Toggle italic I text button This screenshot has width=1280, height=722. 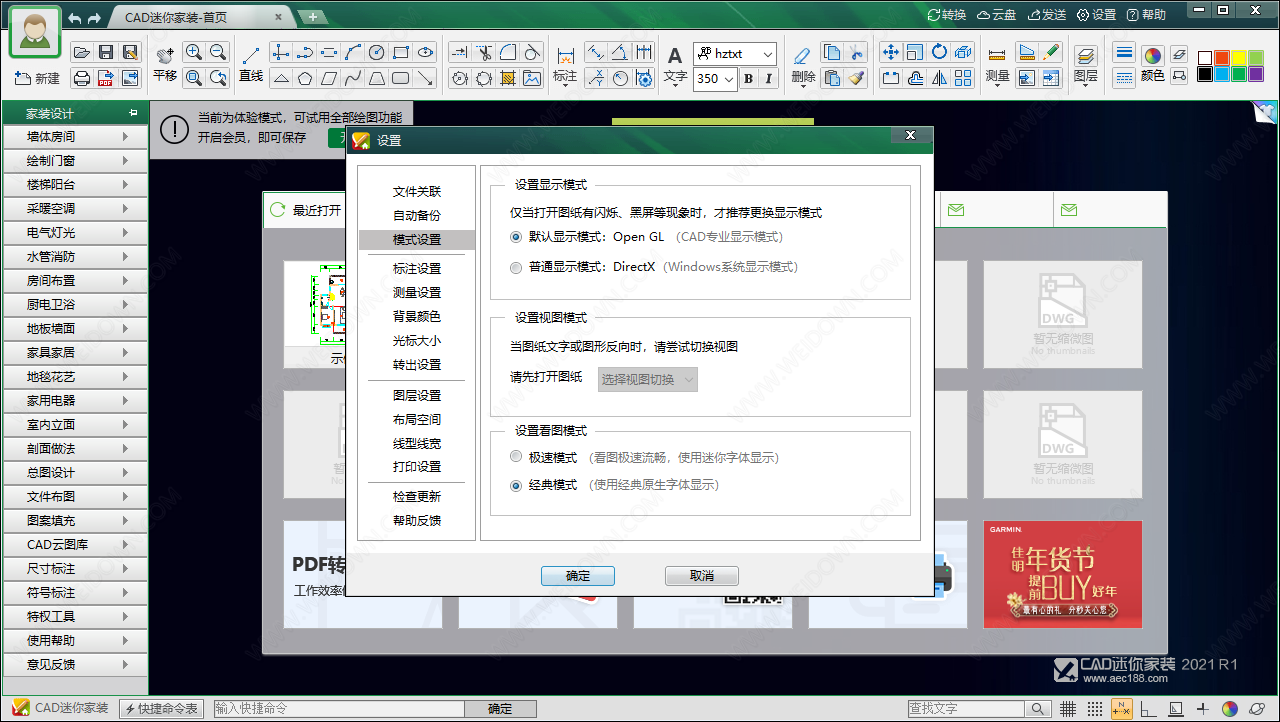pos(768,79)
